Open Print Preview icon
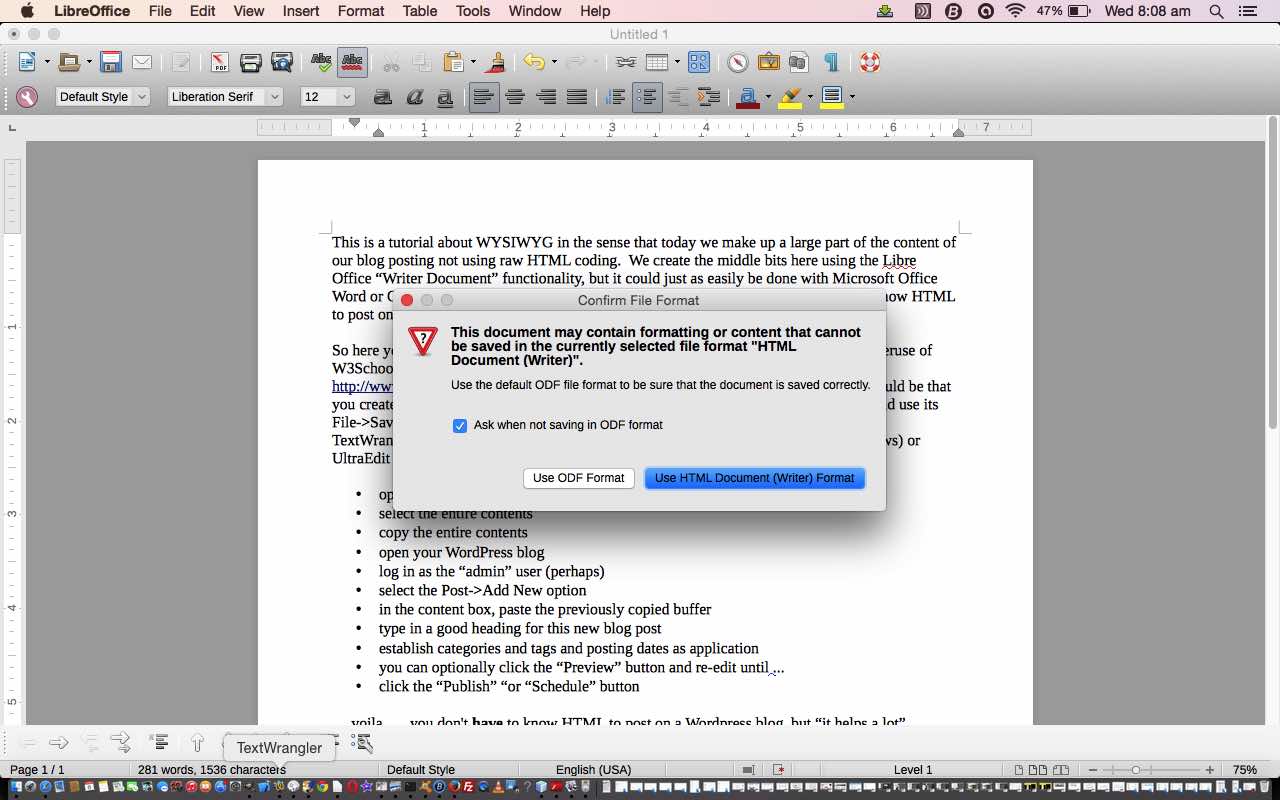Viewport: 1280px width, 800px height. (x=282, y=62)
